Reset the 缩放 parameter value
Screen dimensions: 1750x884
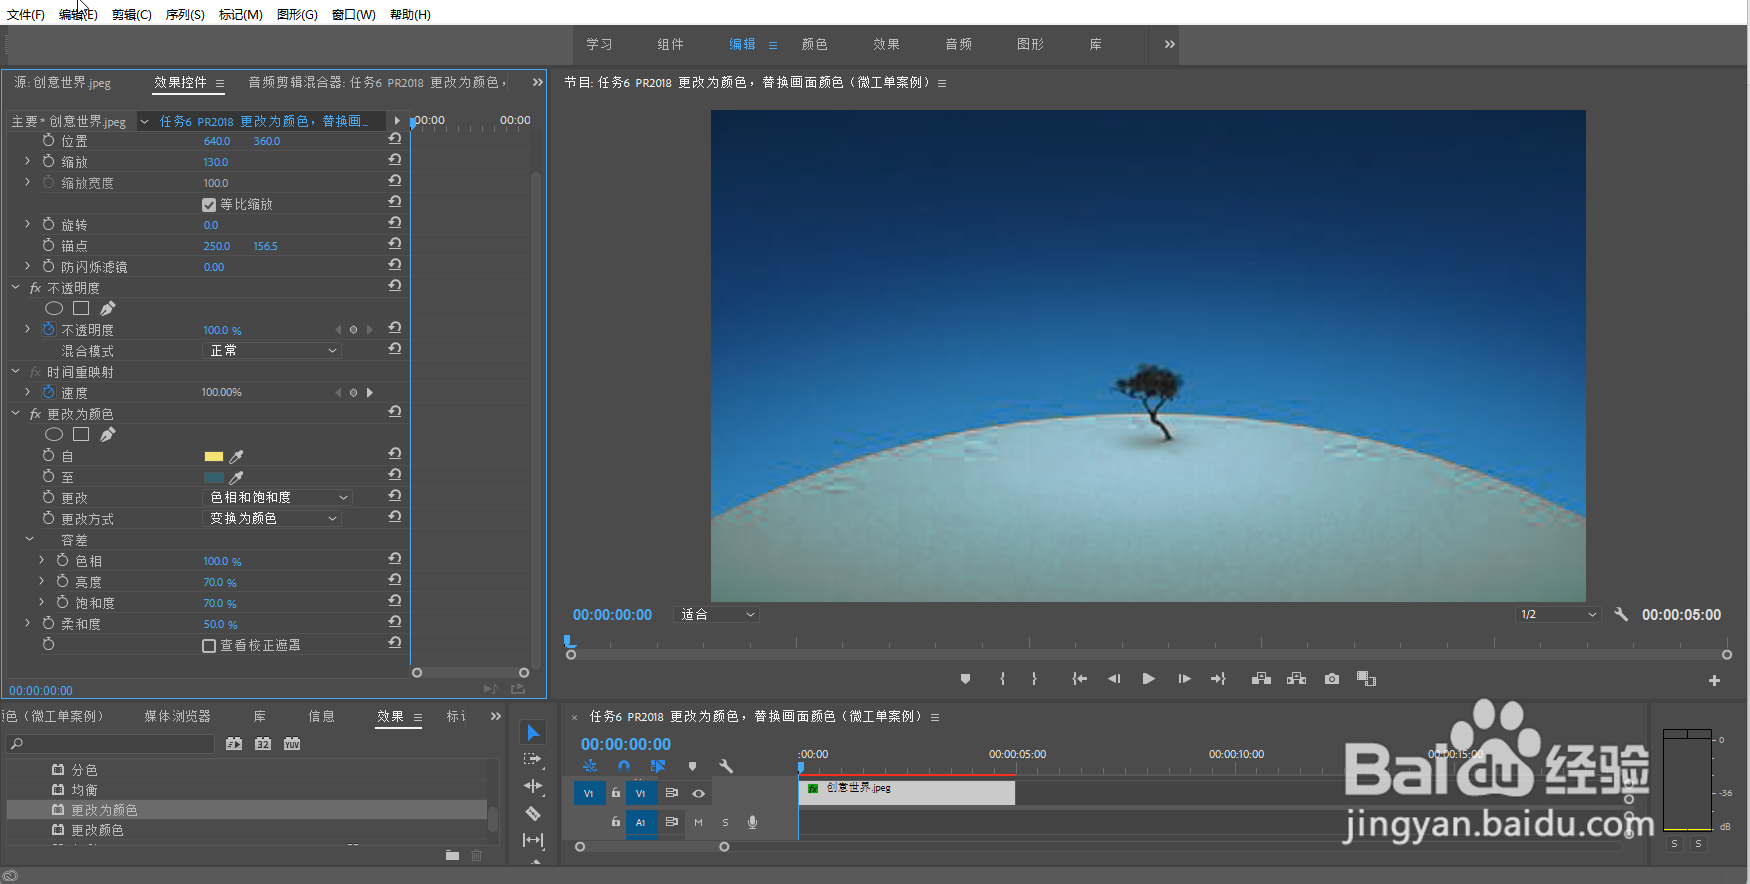coord(395,160)
